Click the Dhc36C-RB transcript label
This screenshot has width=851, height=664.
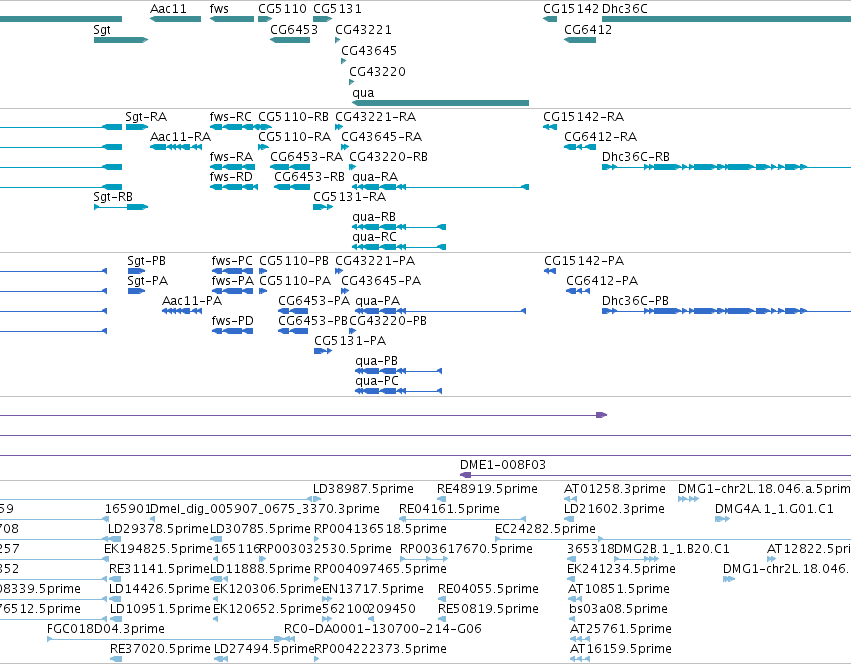click(x=636, y=157)
